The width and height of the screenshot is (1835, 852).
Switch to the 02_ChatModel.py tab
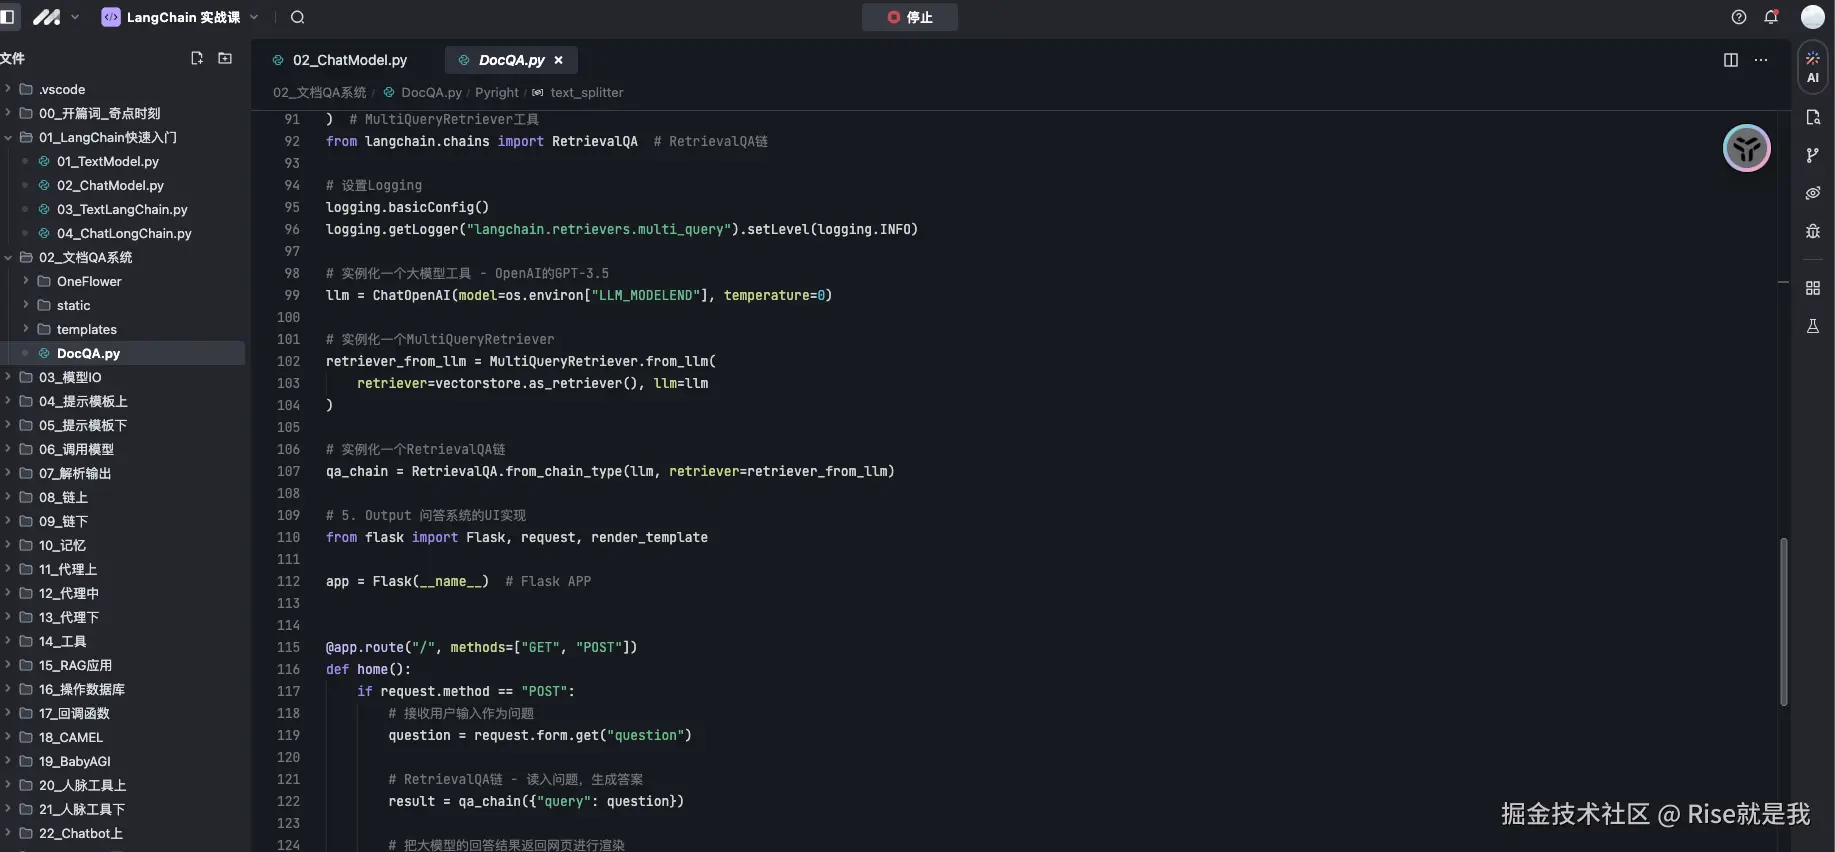pyautogui.click(x=340, y=60)
